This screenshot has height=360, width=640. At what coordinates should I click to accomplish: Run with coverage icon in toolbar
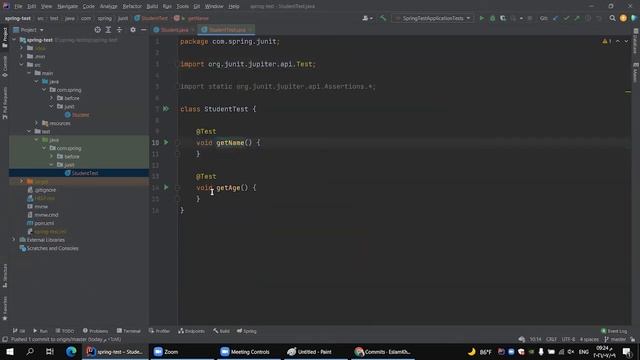pos(503,18)
